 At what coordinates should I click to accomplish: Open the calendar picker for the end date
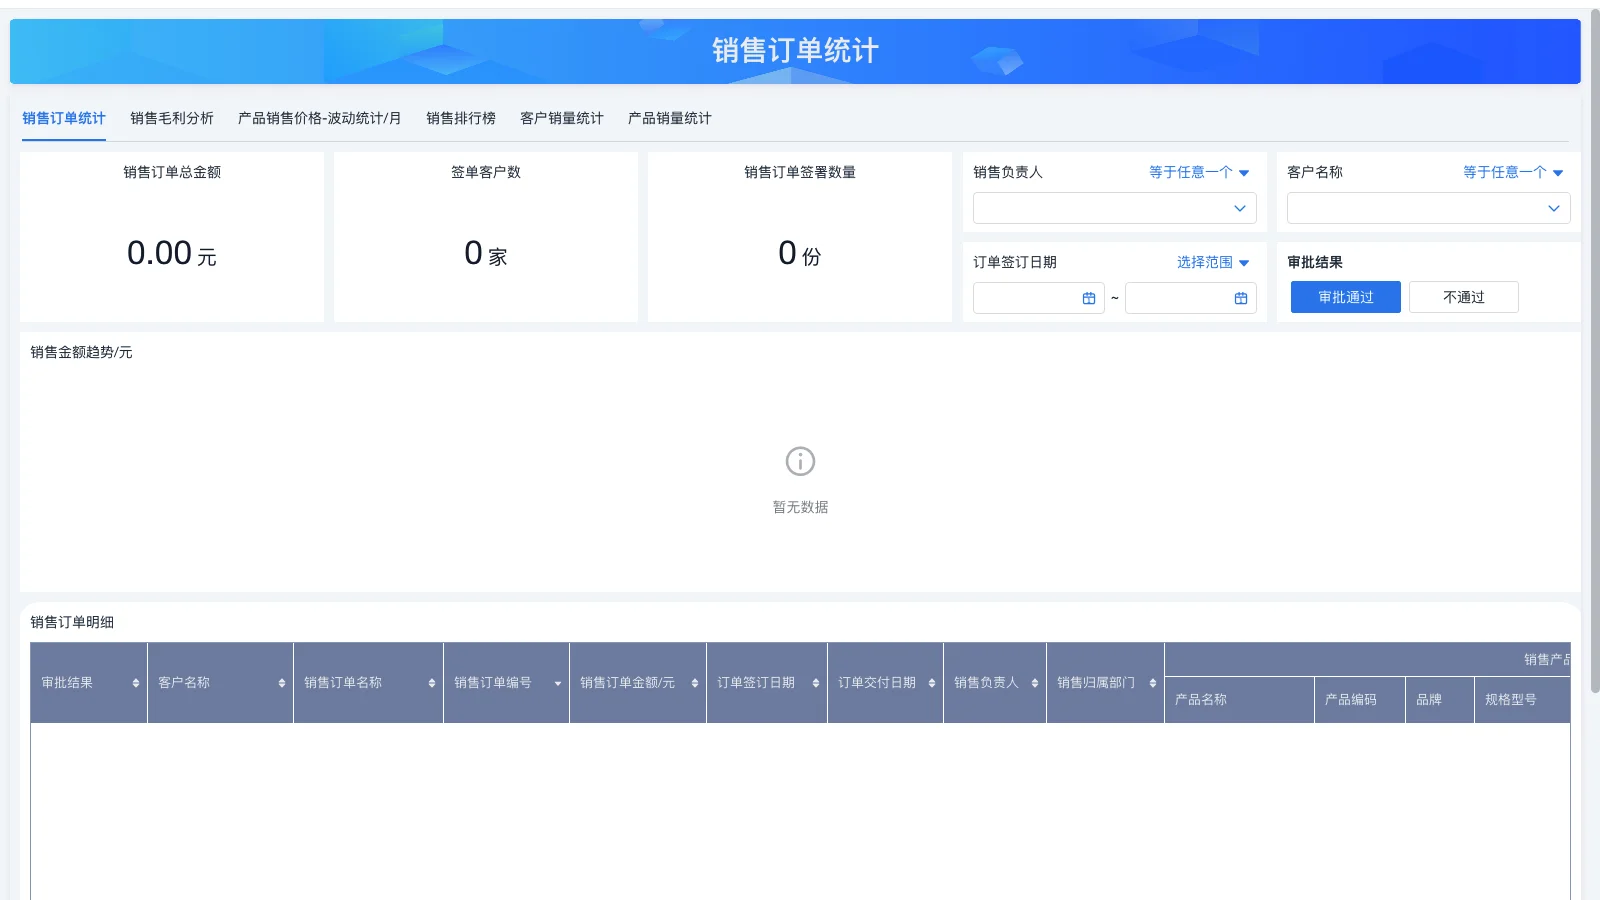coord(1240,297)
